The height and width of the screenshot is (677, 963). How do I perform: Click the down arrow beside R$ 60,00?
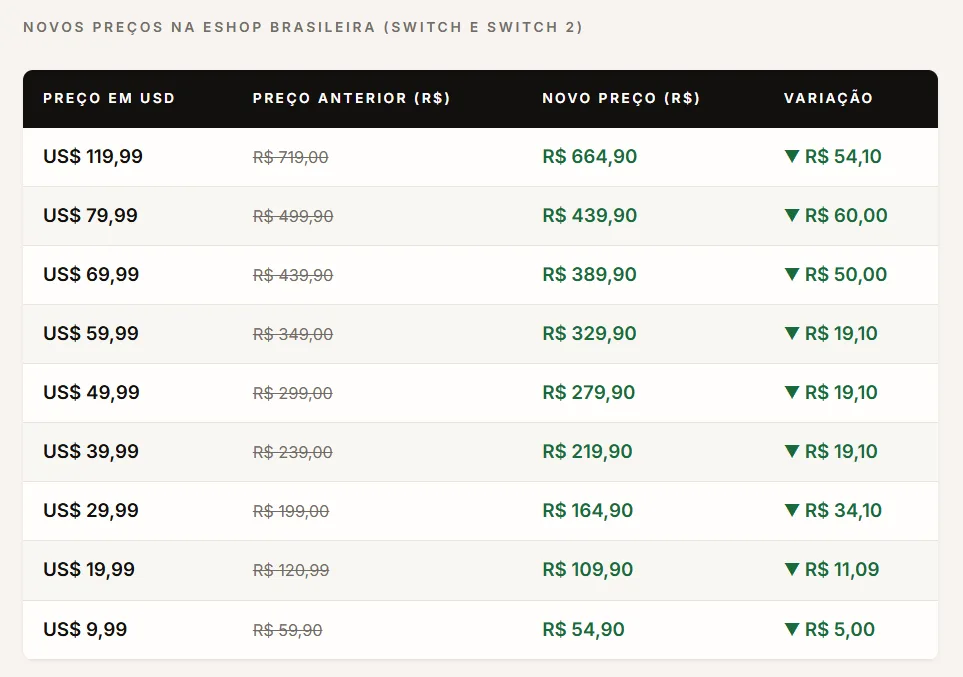pos(792,215)
